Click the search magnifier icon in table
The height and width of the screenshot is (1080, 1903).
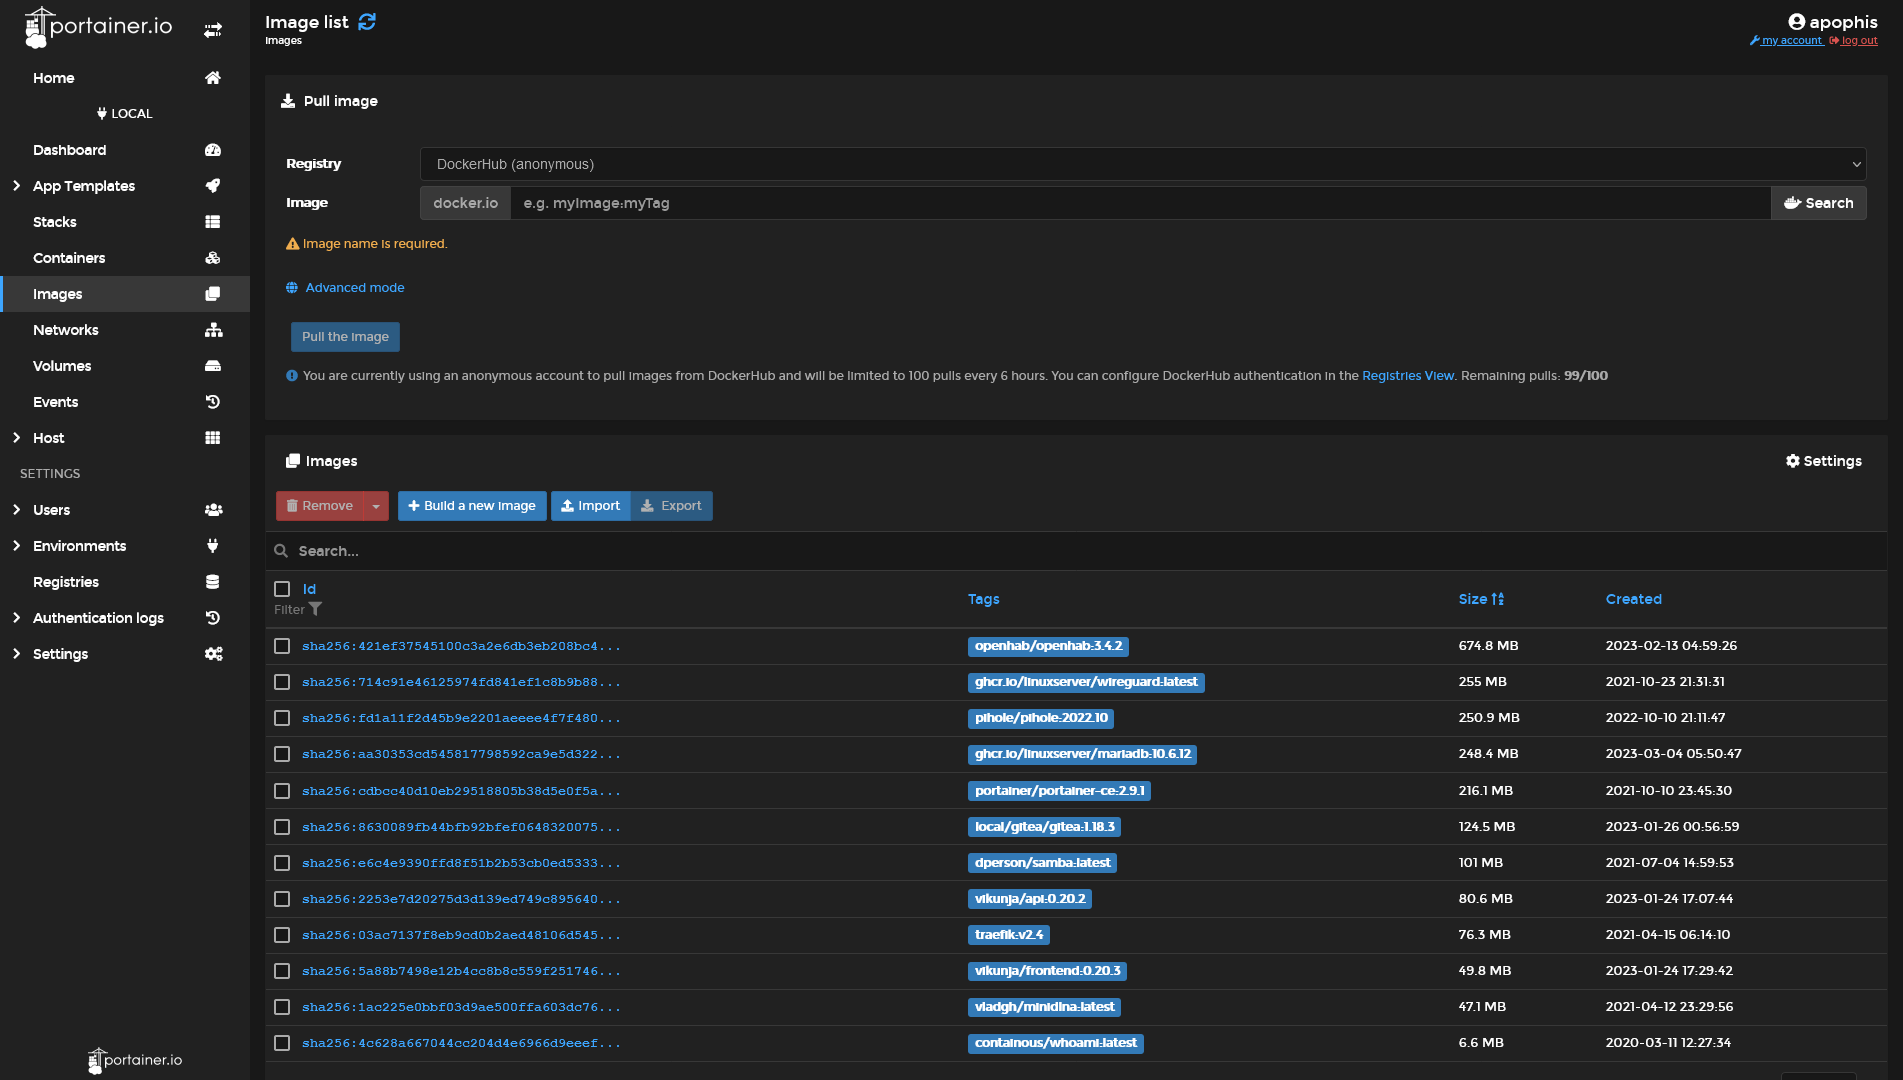click(281, 551)
